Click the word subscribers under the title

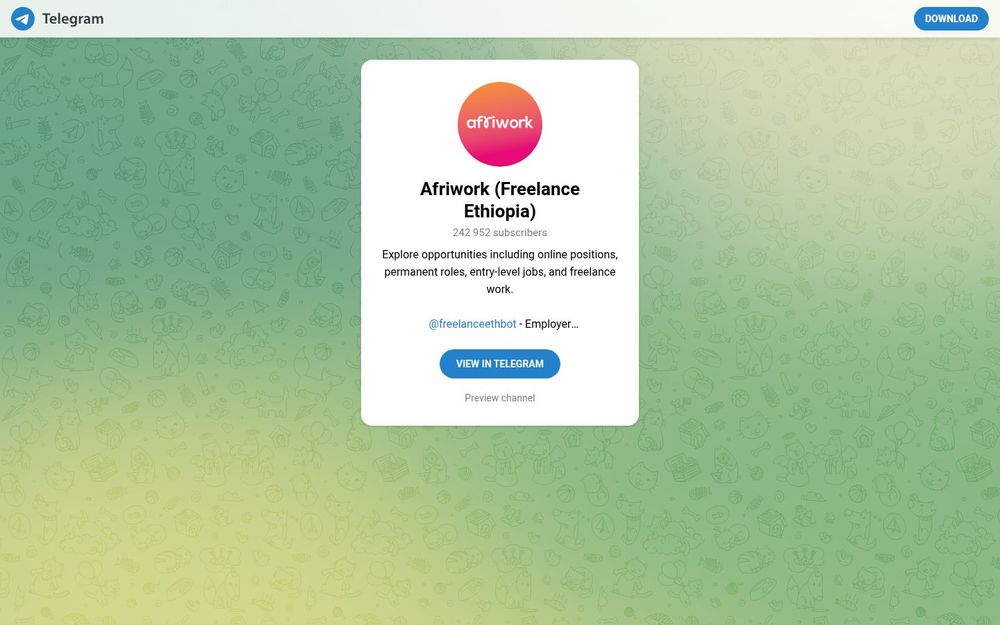coord(520,233)
